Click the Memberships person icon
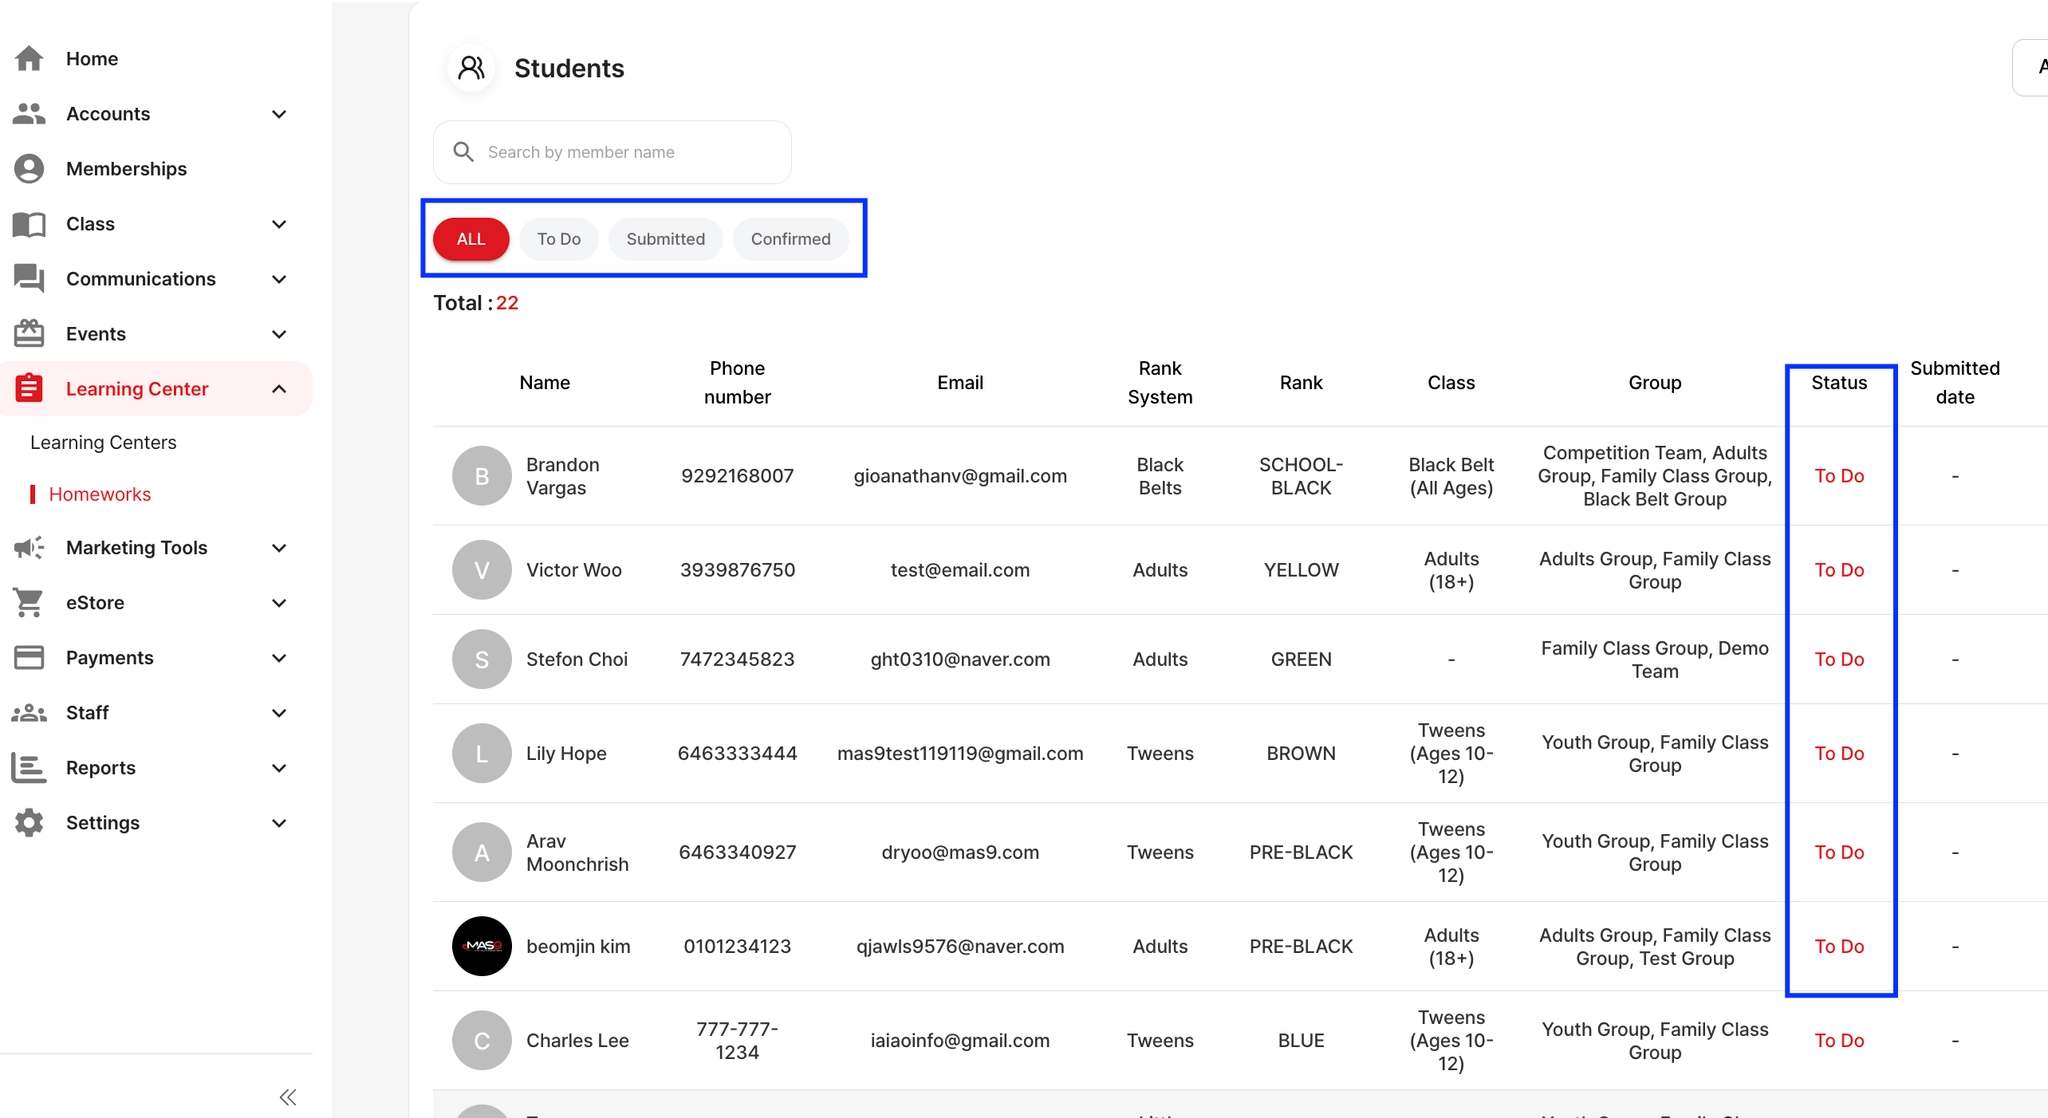Viewport: 2048px width, 1118px height. pyautogui.click(x=29, y=169)
